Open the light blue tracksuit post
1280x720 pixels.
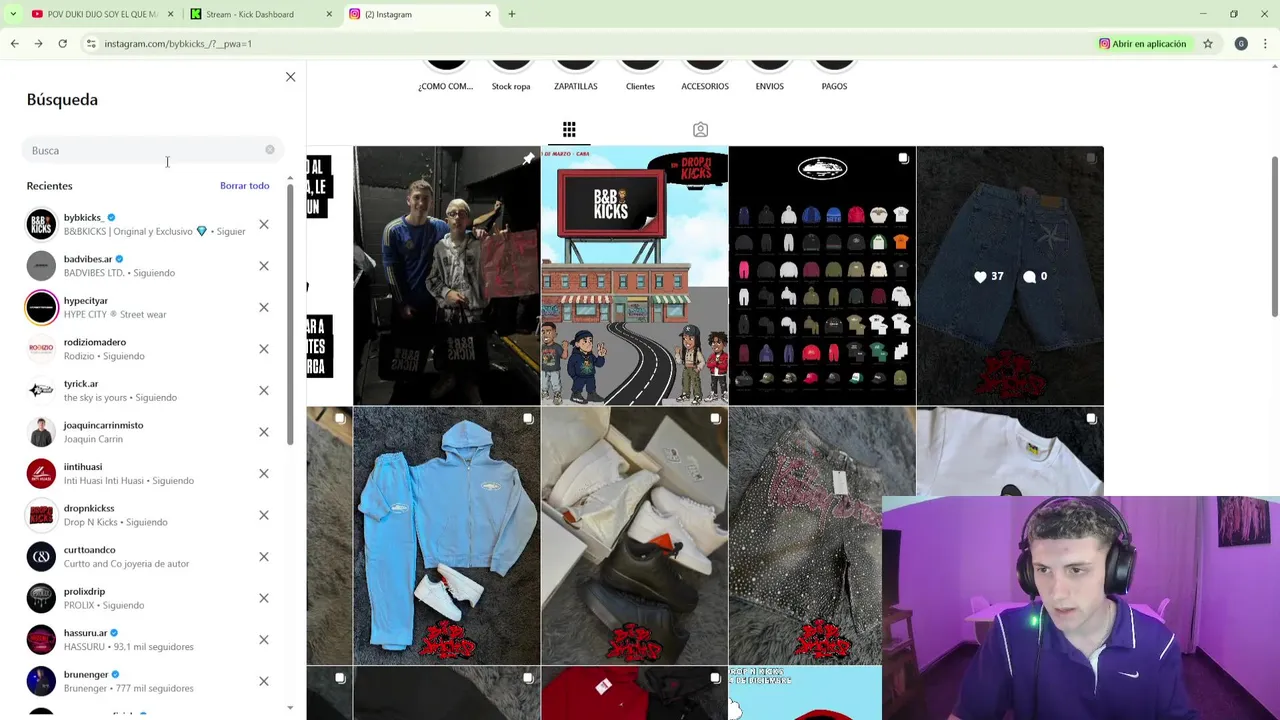(446, 536)
